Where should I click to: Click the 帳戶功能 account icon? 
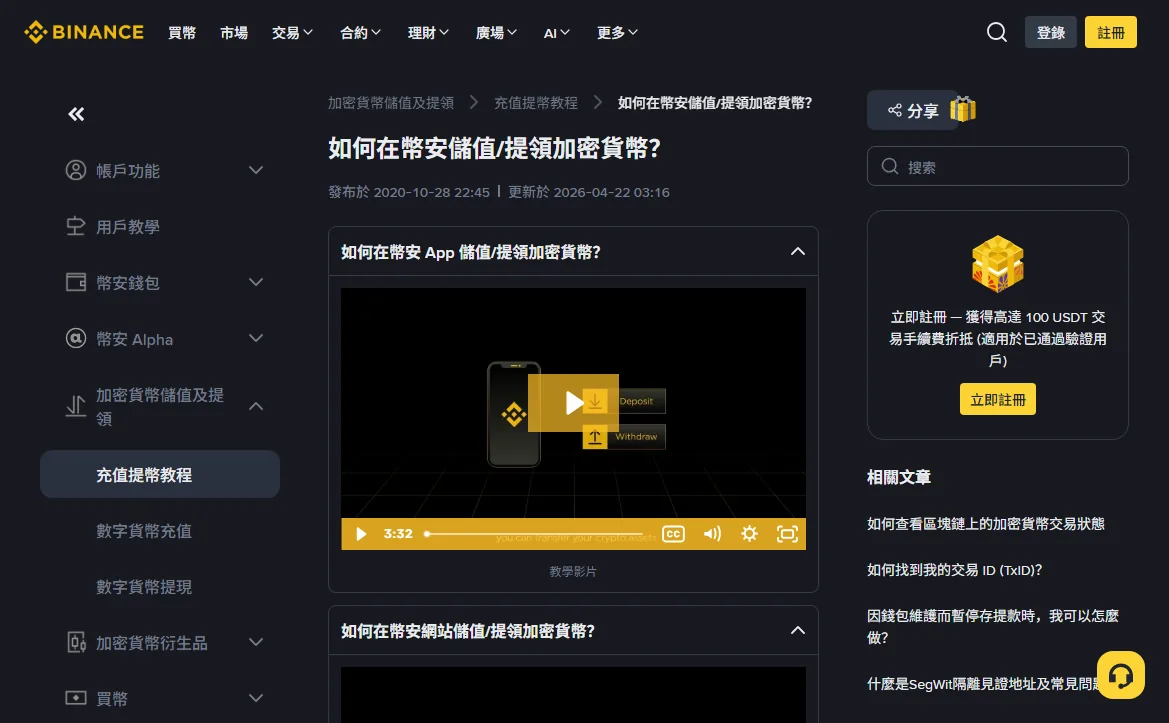[76, 171]
